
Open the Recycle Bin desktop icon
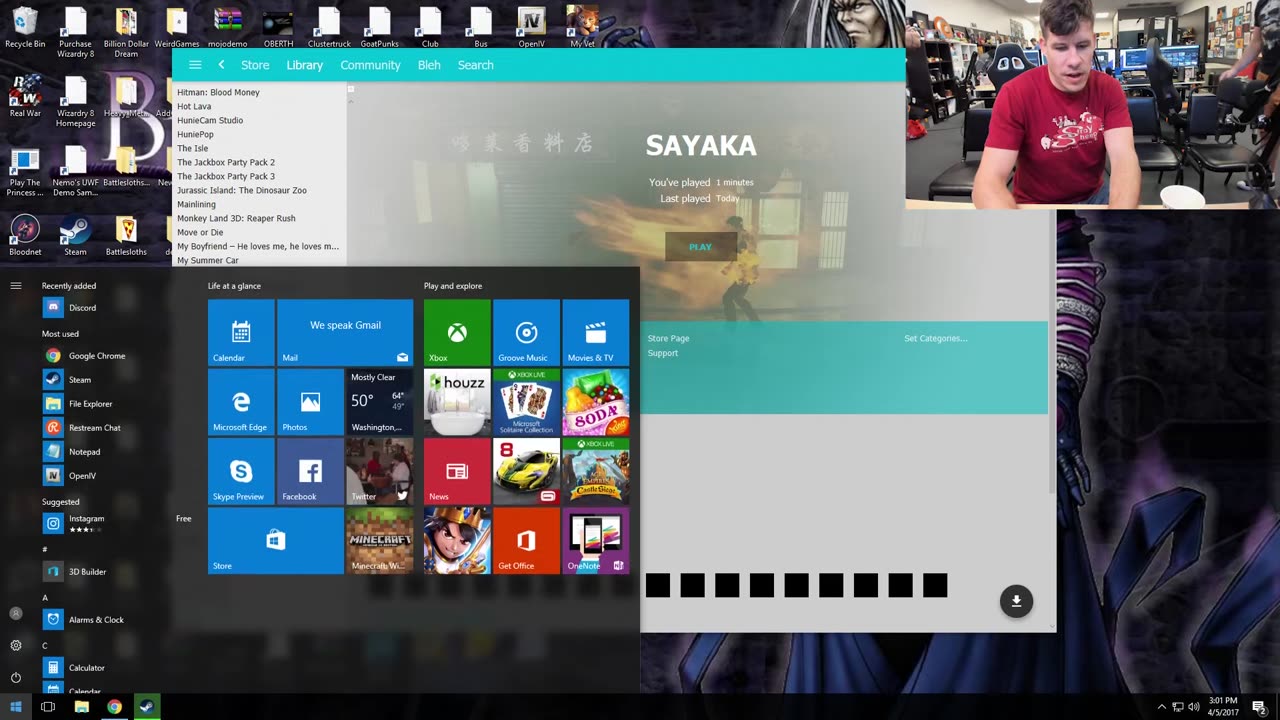tap(25, 27)
